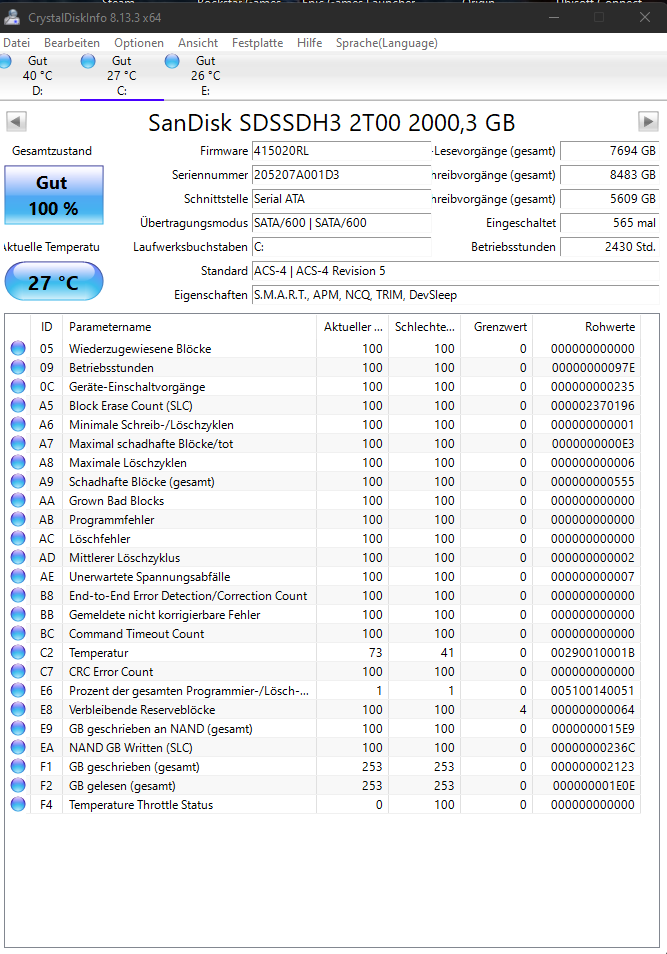Screen dimensions: 667x954
Task: Select the Gemeldete nicht korrigierbare Fehler row text
Action: point(164,615)
